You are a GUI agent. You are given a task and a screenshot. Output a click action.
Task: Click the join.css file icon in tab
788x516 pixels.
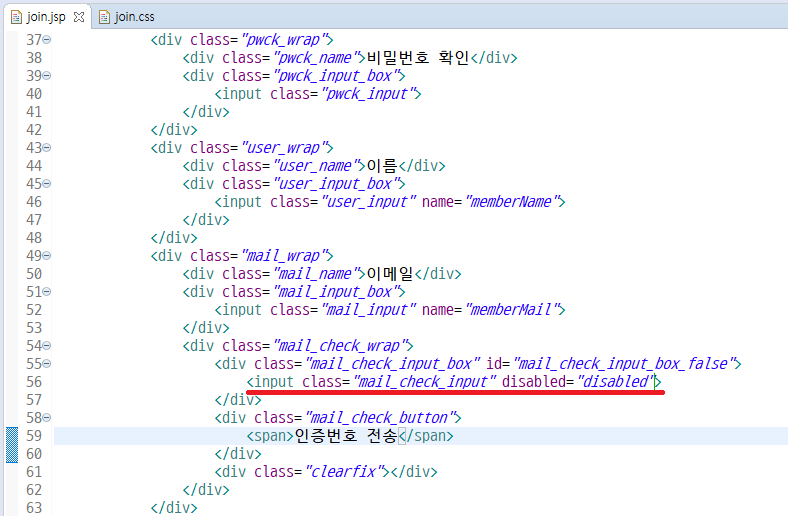[x=104, y=17]
